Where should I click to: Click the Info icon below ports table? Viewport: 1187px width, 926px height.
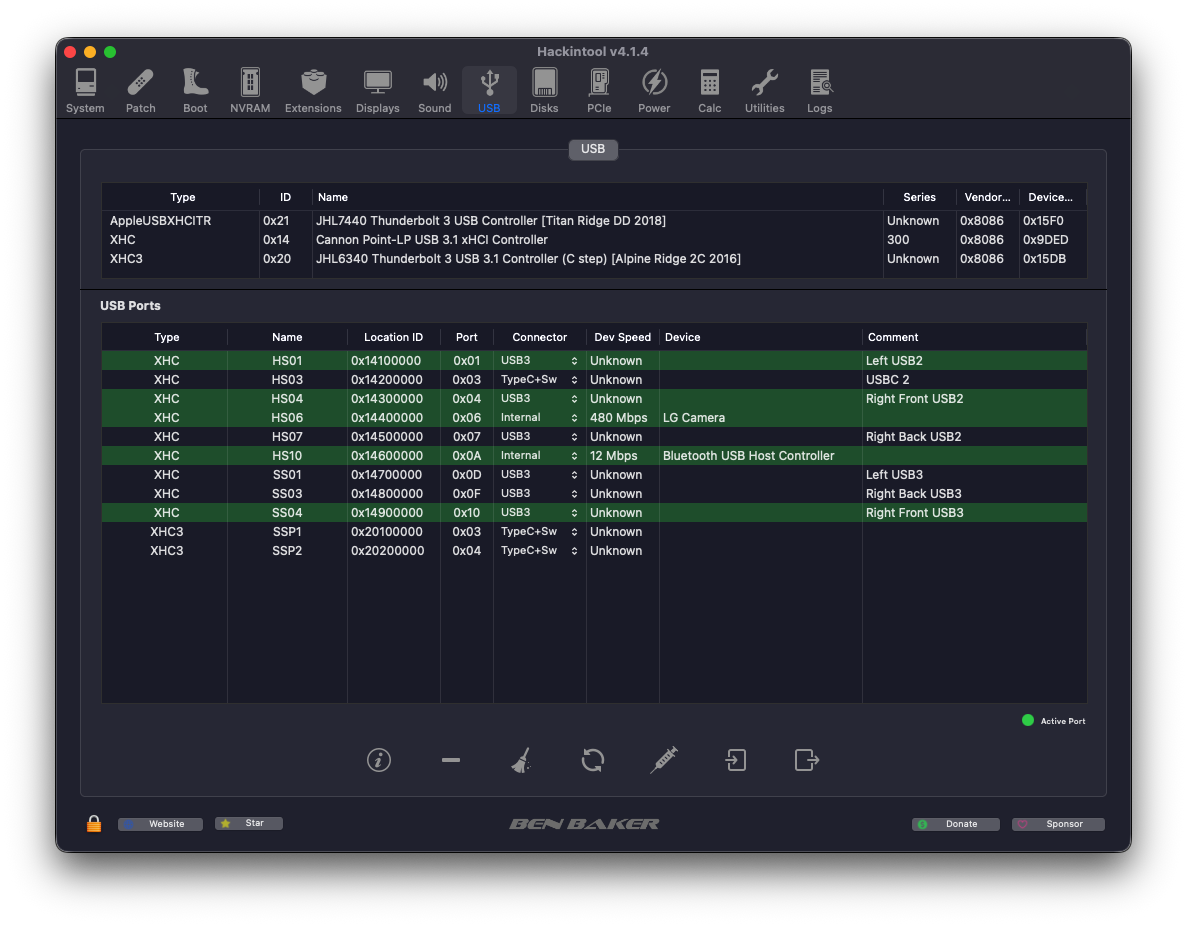[x=379, y=759]
